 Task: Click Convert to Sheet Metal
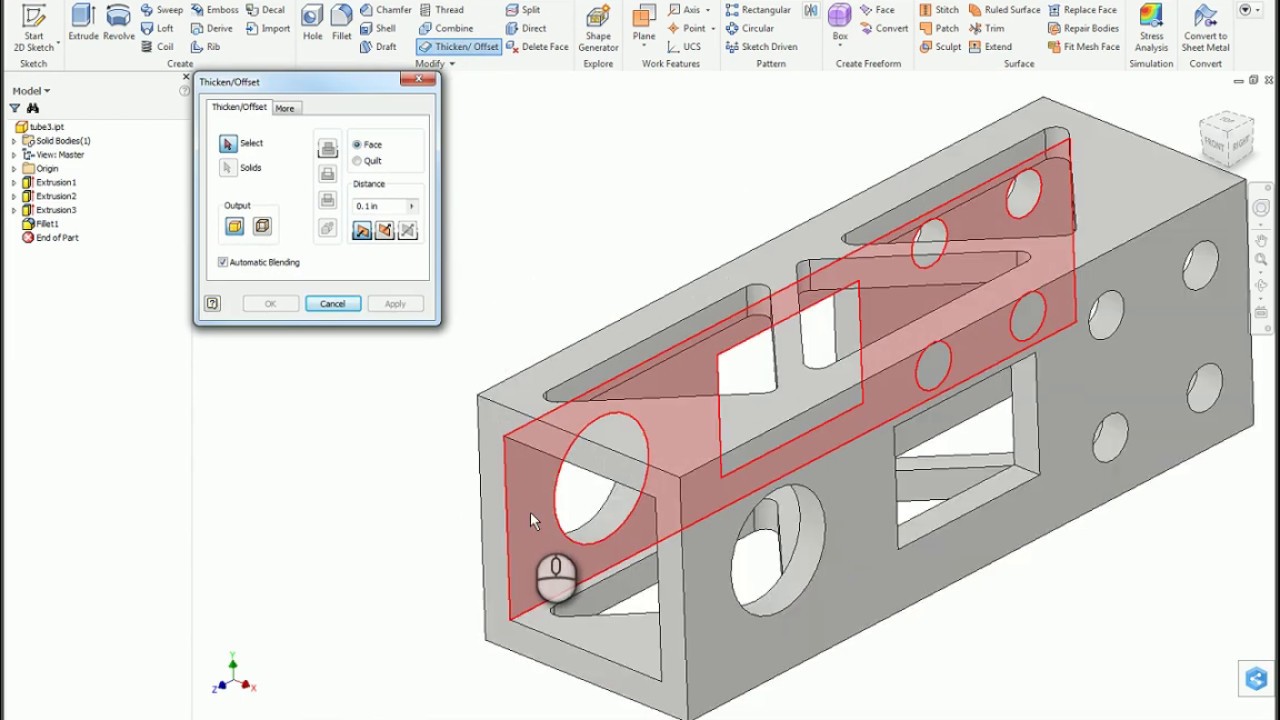(1205, 29)
